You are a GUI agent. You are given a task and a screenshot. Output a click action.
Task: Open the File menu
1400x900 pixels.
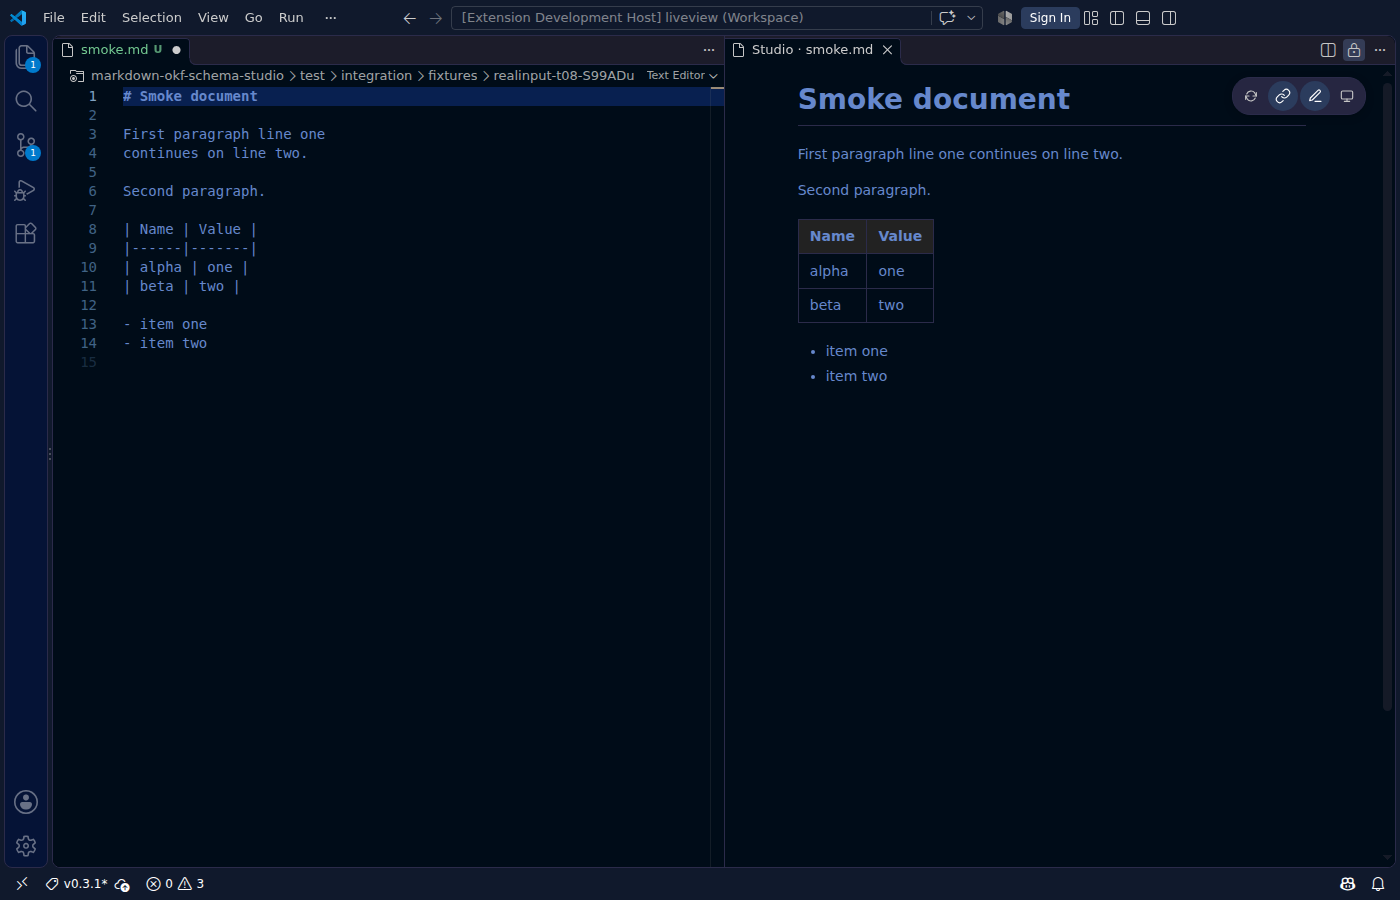(54, 18)
